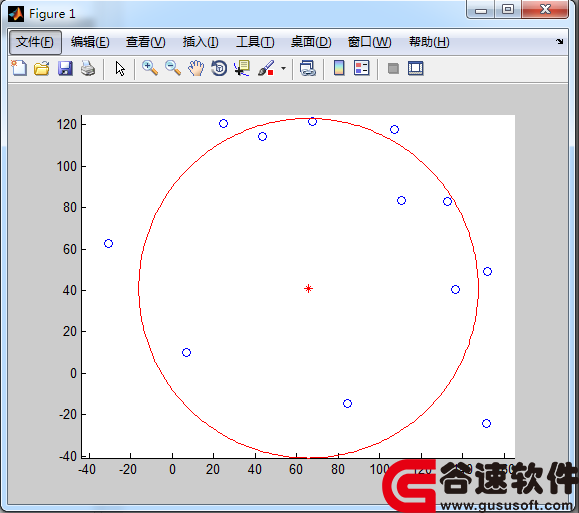The image size is (579, 513).
Task: Save the figure with the floppy icon
Action: pyautogui.click(x=65, y=68)
